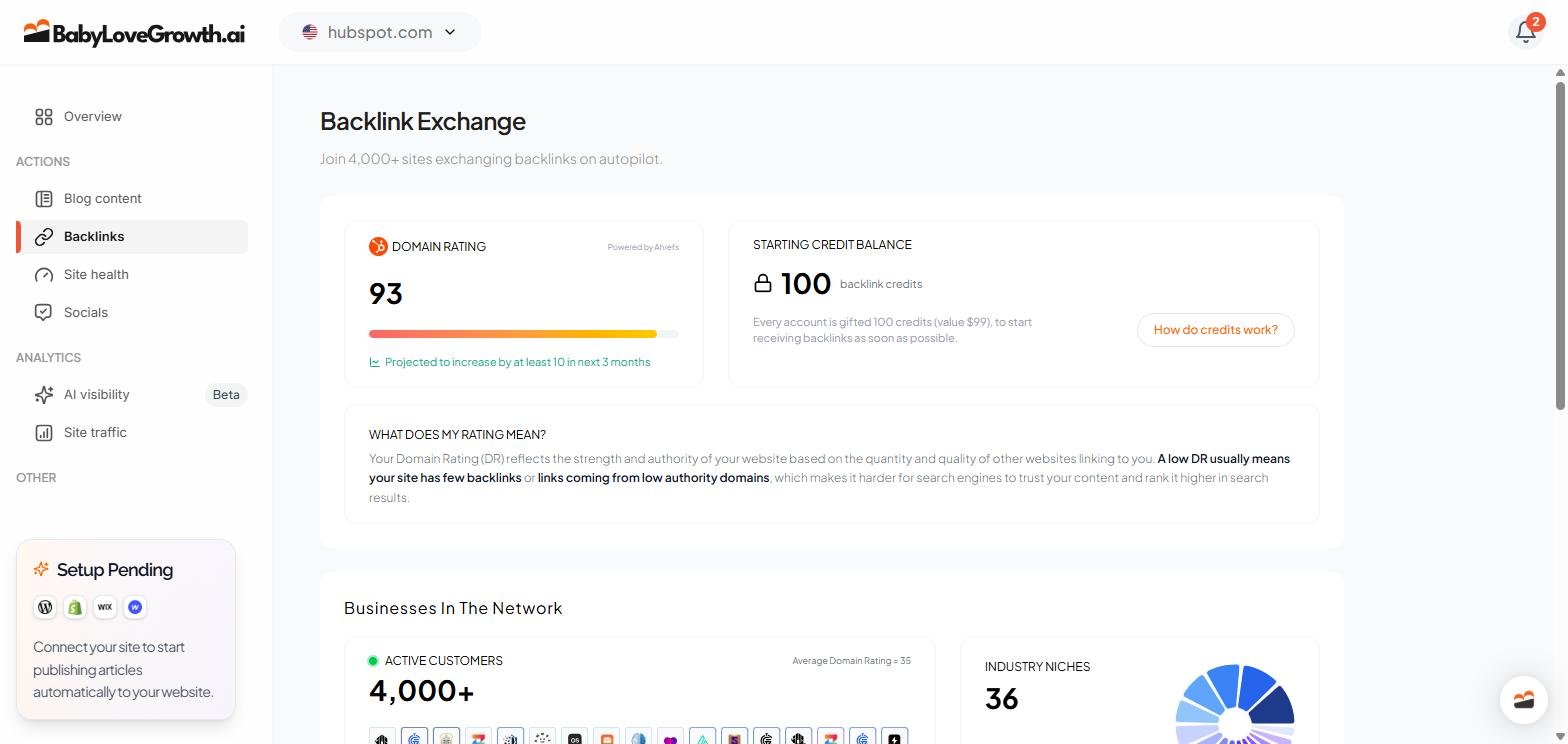Click the Starting Credit Balance label

[x=832, y=245]
